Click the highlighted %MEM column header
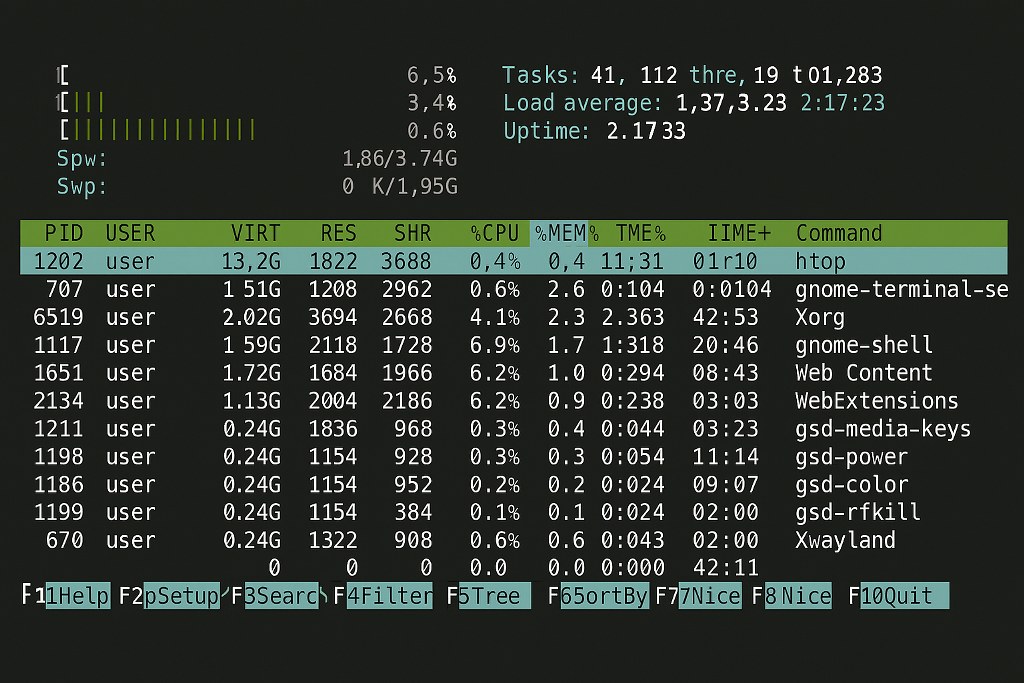 (559, 233)
